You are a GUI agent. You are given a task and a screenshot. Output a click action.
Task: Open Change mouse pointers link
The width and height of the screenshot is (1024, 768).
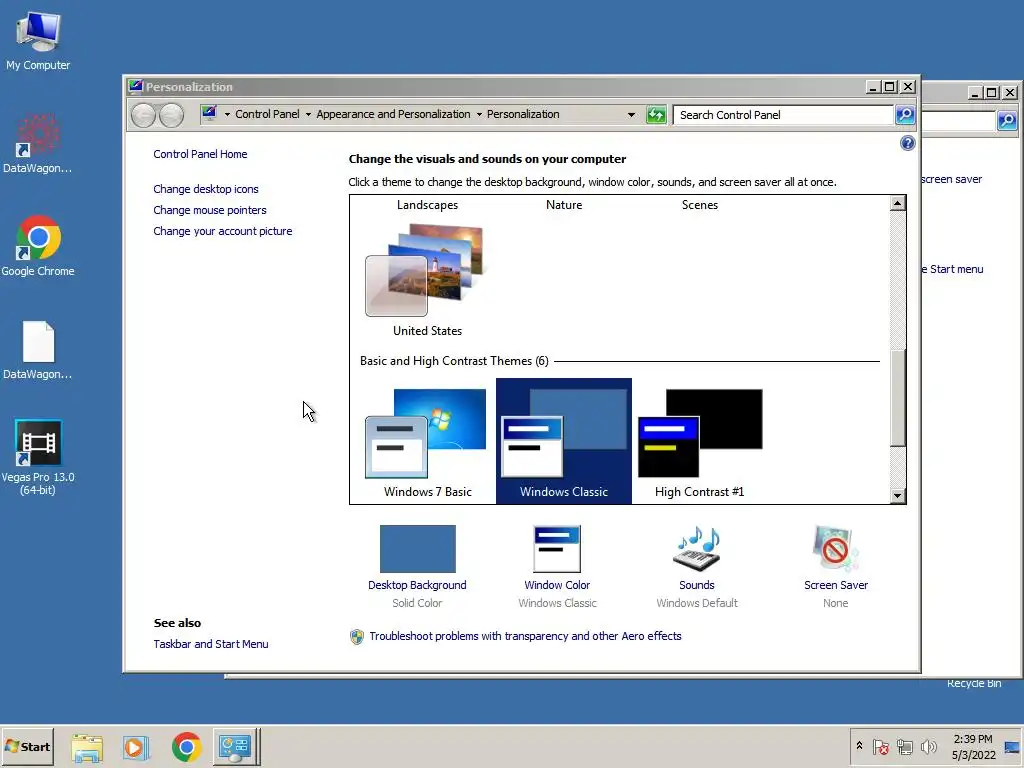[x=210, y=210]
